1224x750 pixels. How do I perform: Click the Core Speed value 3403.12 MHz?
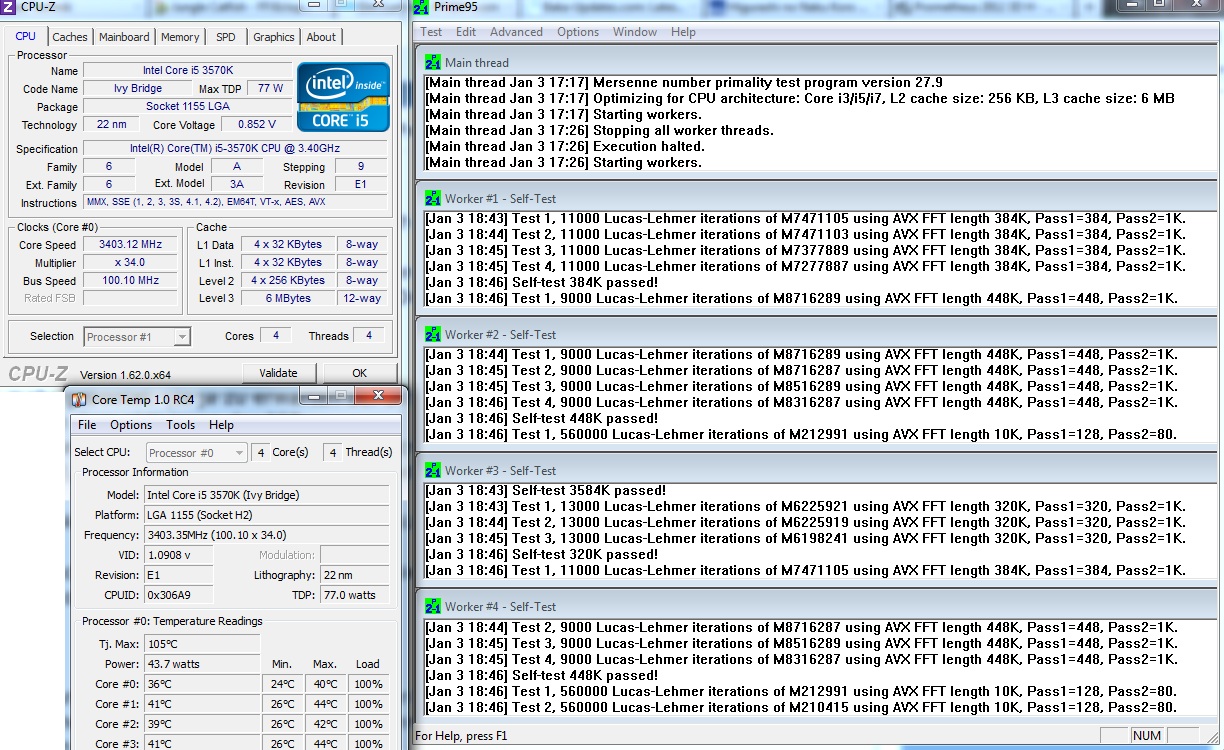point(130,245)
